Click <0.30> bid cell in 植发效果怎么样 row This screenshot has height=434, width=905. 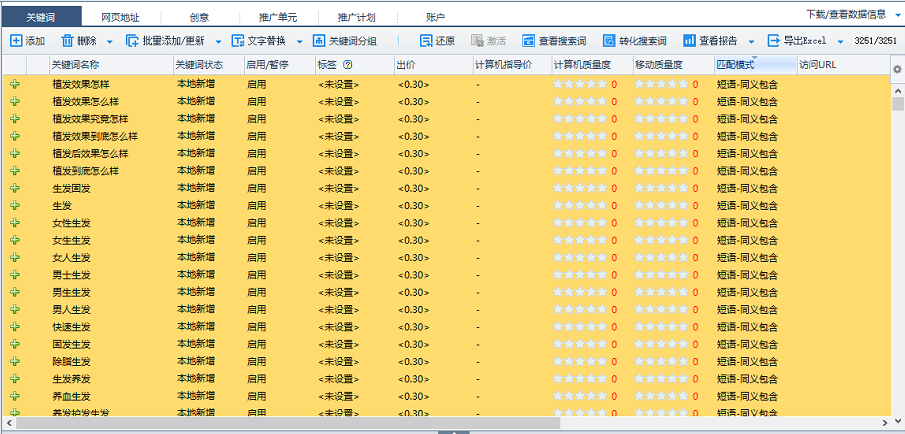pos(413,102)
